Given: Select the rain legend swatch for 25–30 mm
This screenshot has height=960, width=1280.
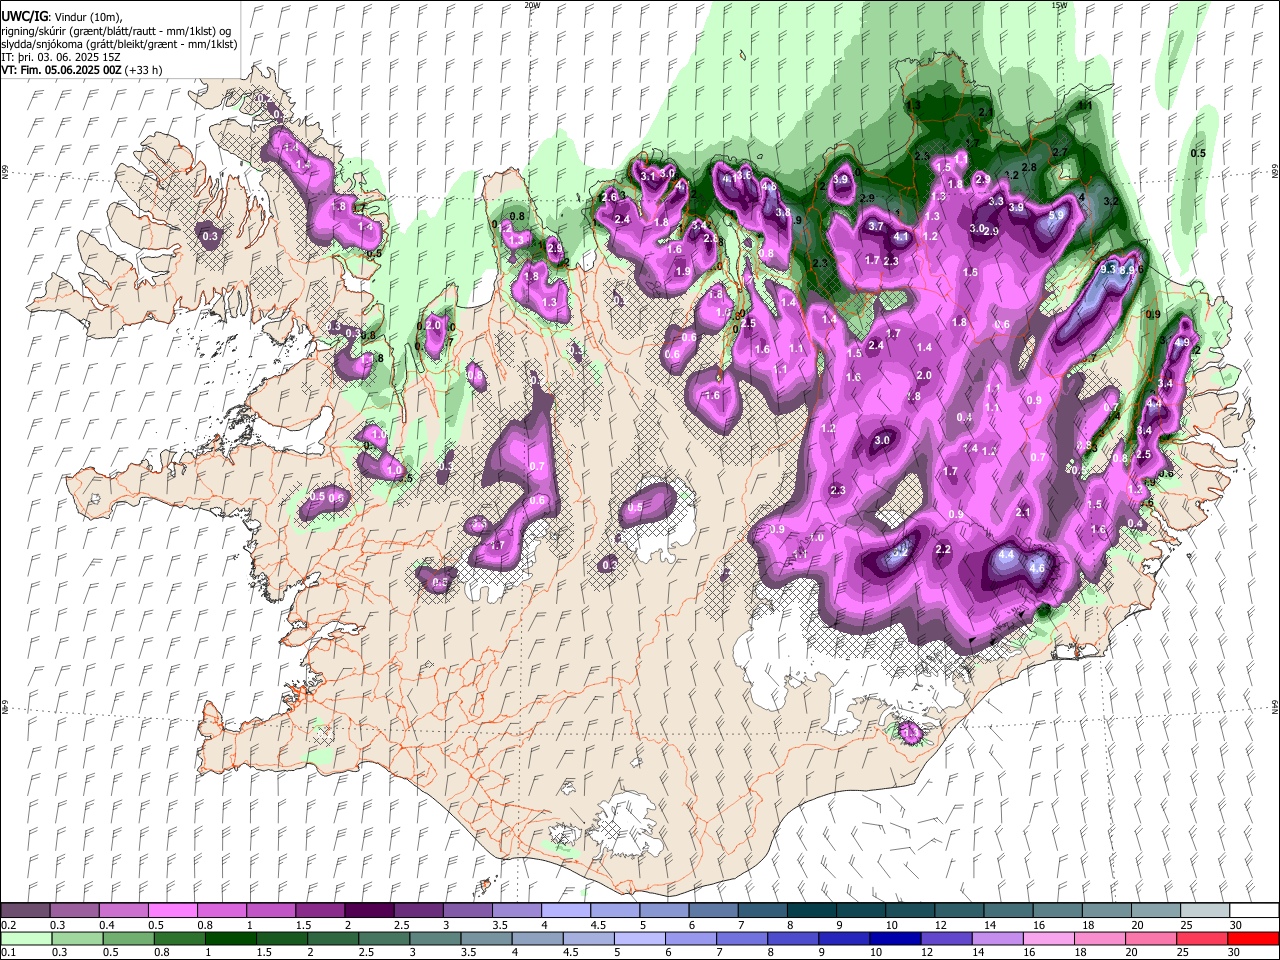Looking at the screenshot, I should pos(1200,938).
